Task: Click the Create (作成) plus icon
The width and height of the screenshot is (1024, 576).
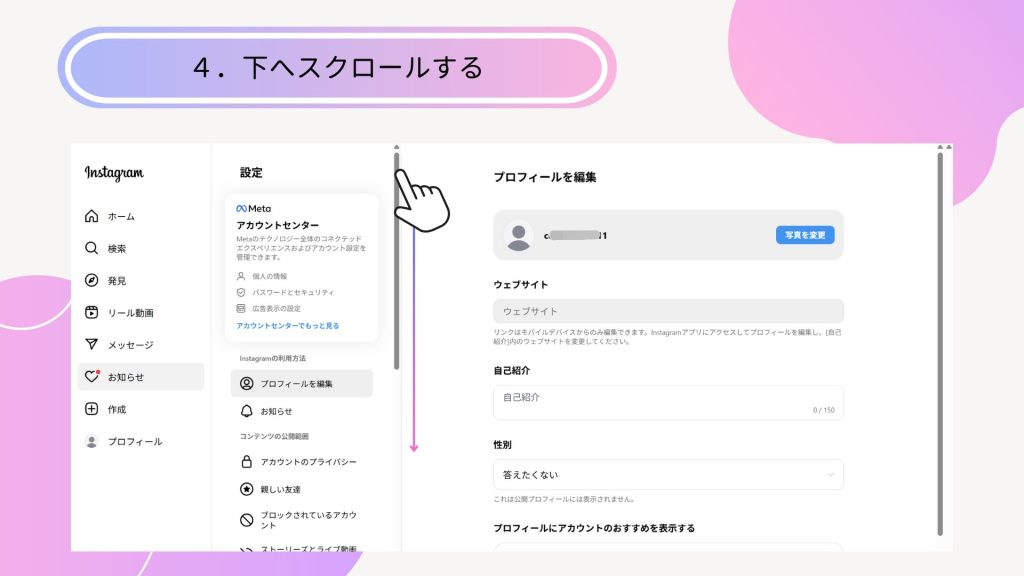Action: coord(92,409)
